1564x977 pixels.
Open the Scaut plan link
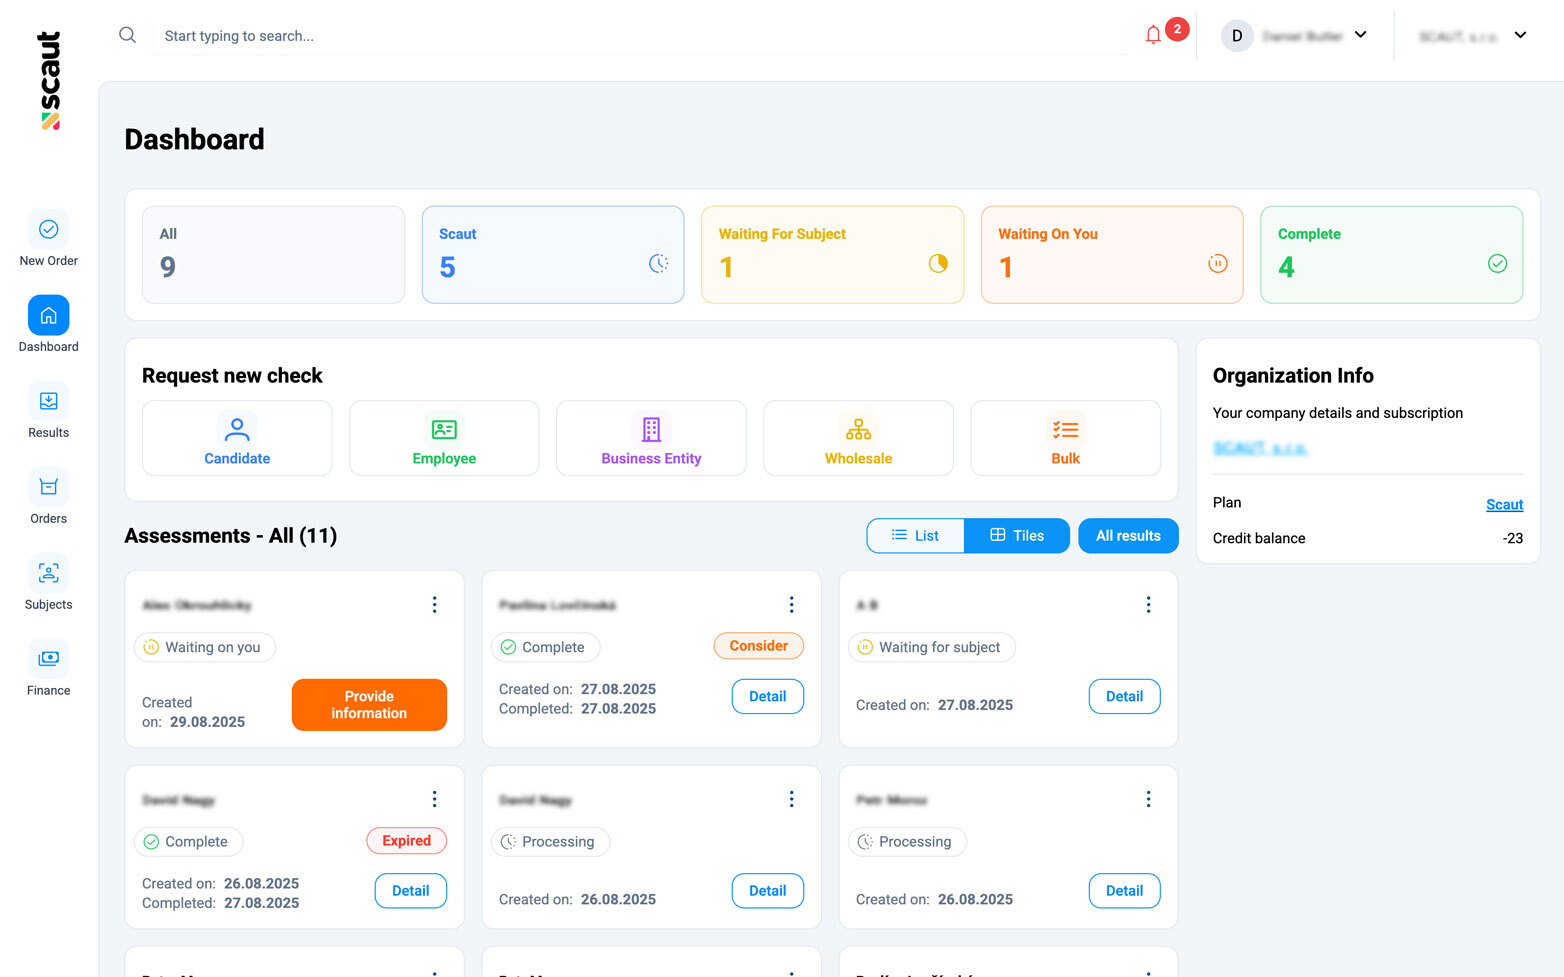click(1504, 505)
